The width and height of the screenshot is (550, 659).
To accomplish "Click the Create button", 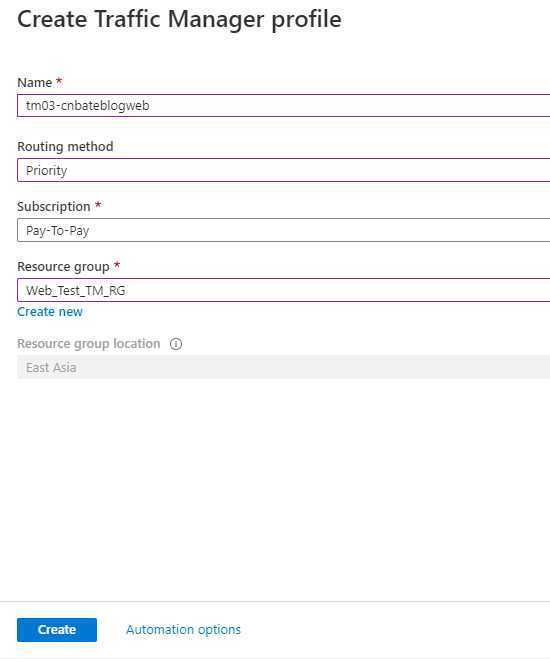I will point(57,630).
